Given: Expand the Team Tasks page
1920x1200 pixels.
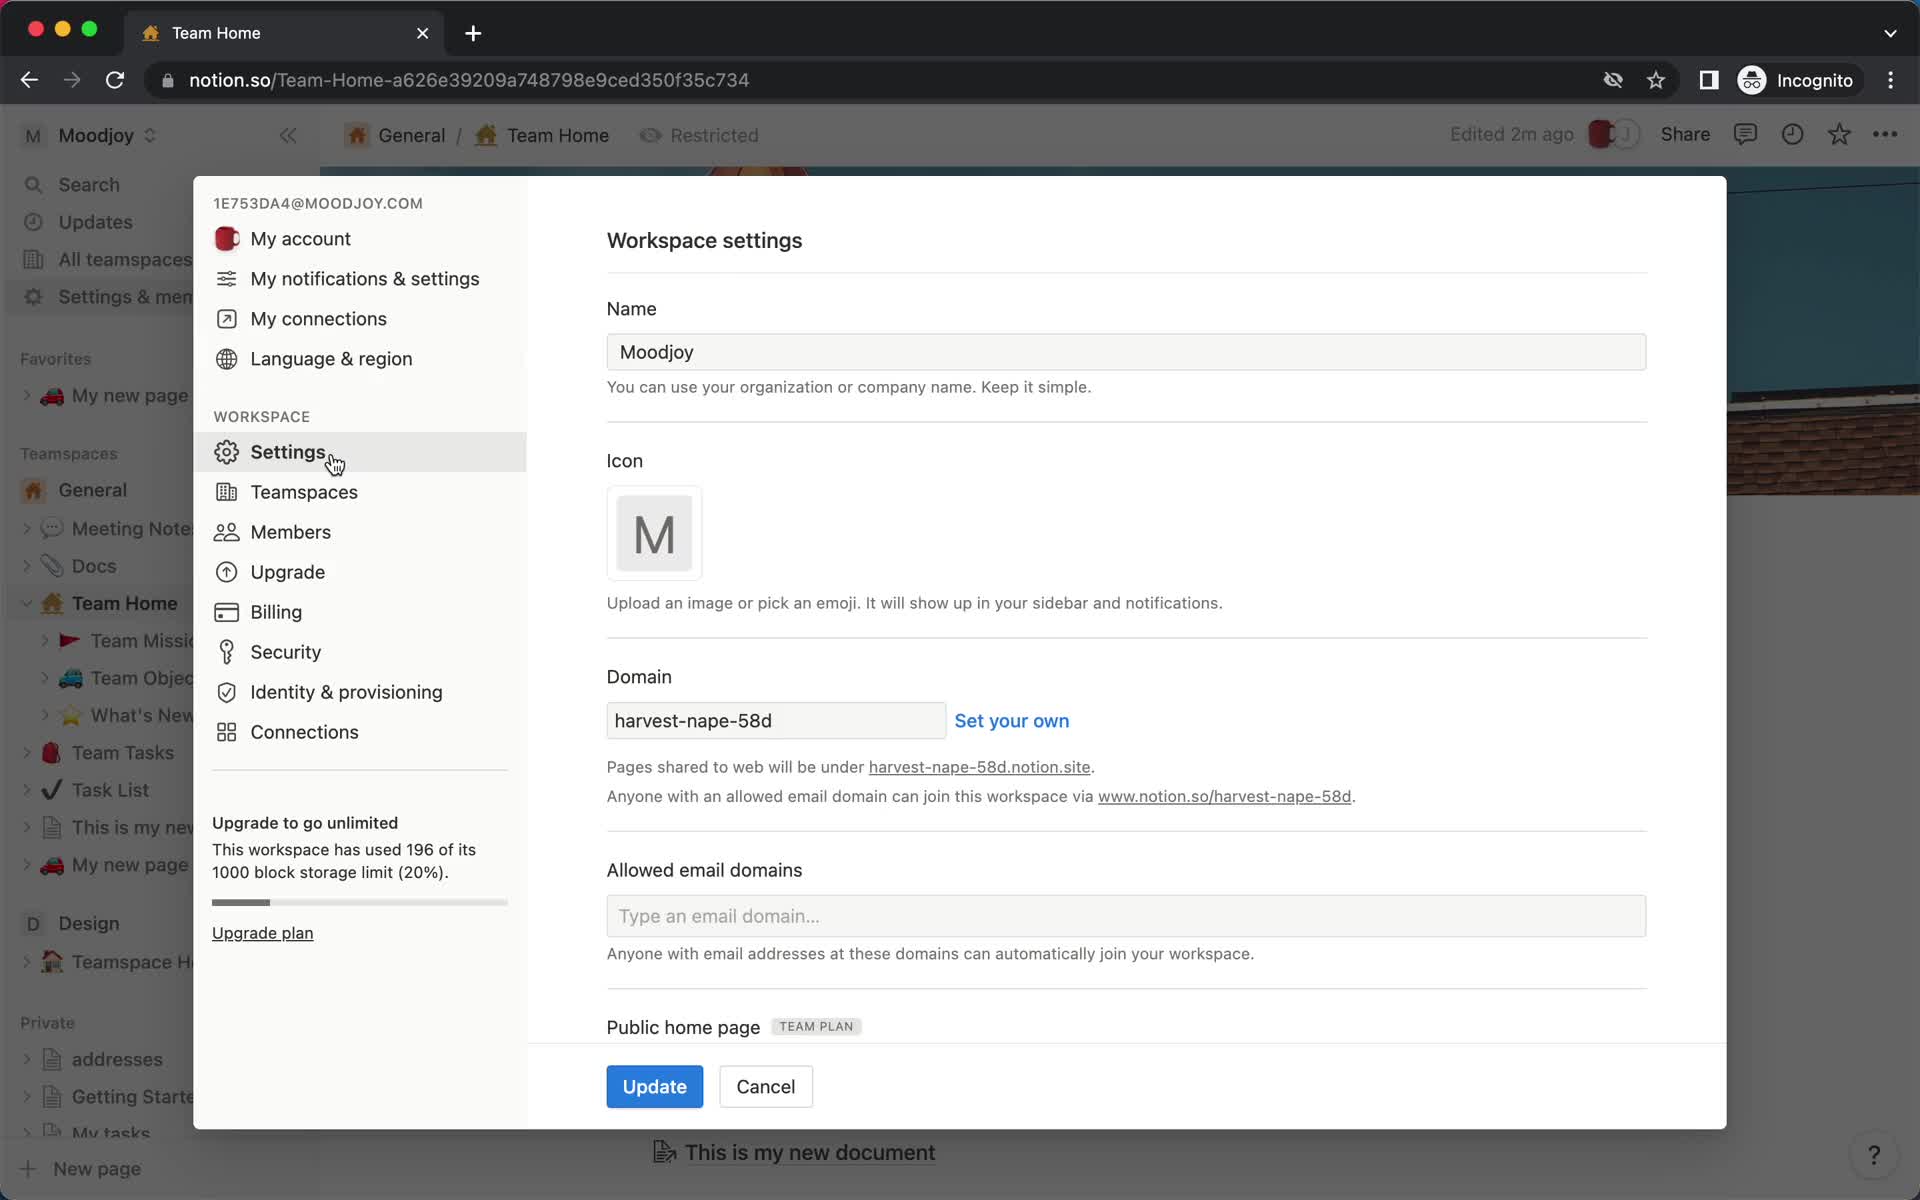Looking at the screenshot, I should coord(27,753).
